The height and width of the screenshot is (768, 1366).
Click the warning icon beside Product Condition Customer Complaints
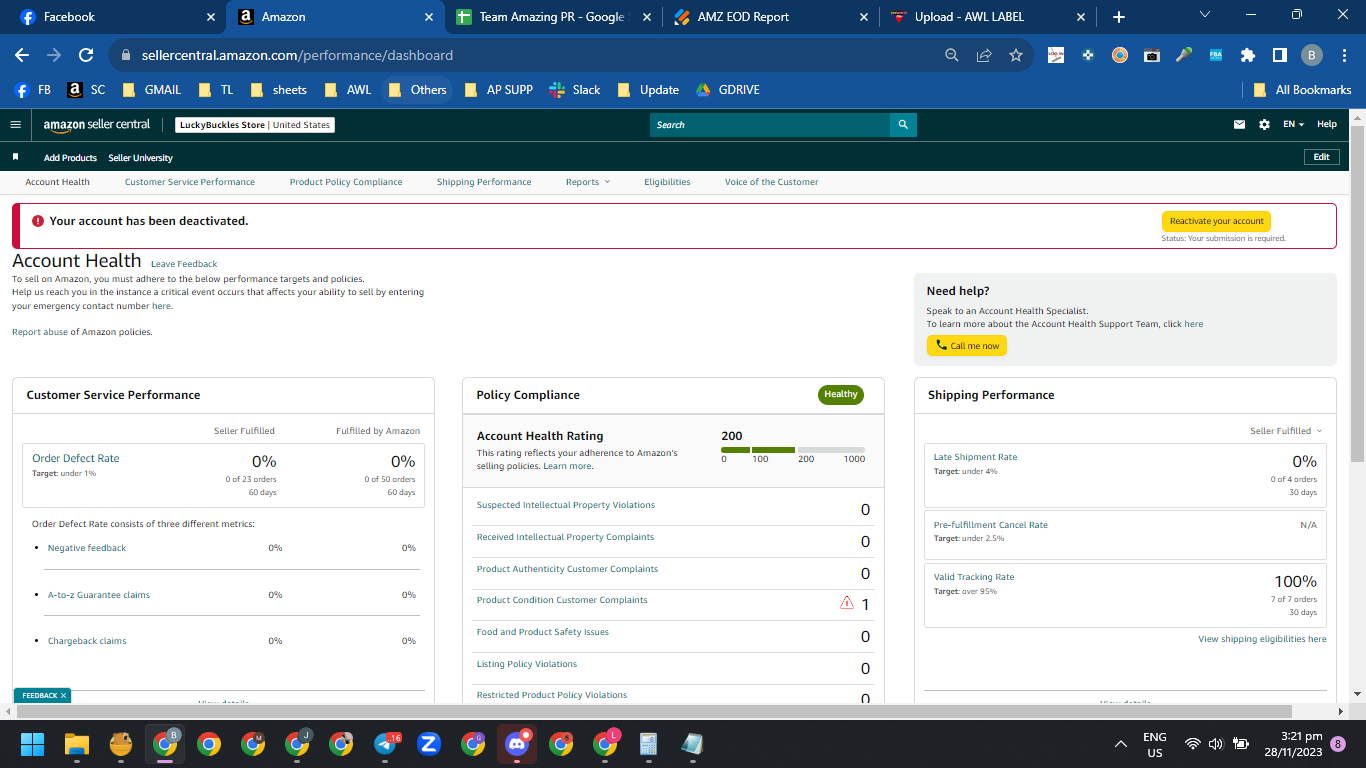pos(847,603)
